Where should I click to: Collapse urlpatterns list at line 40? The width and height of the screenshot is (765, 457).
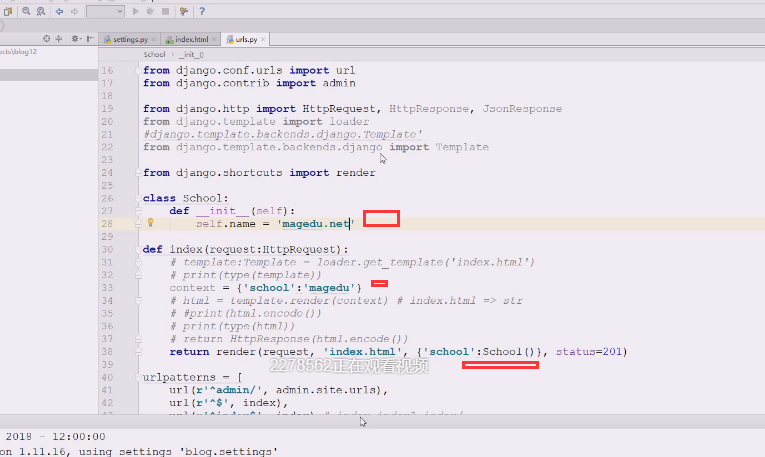pos(139,377)
